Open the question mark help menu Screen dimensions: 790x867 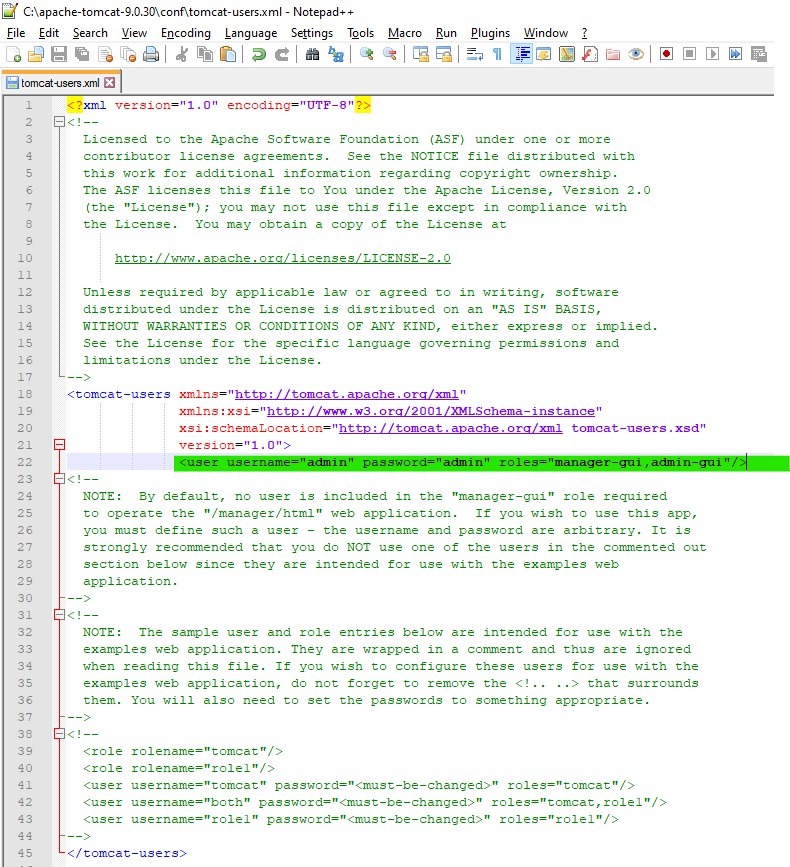(584, 33)
